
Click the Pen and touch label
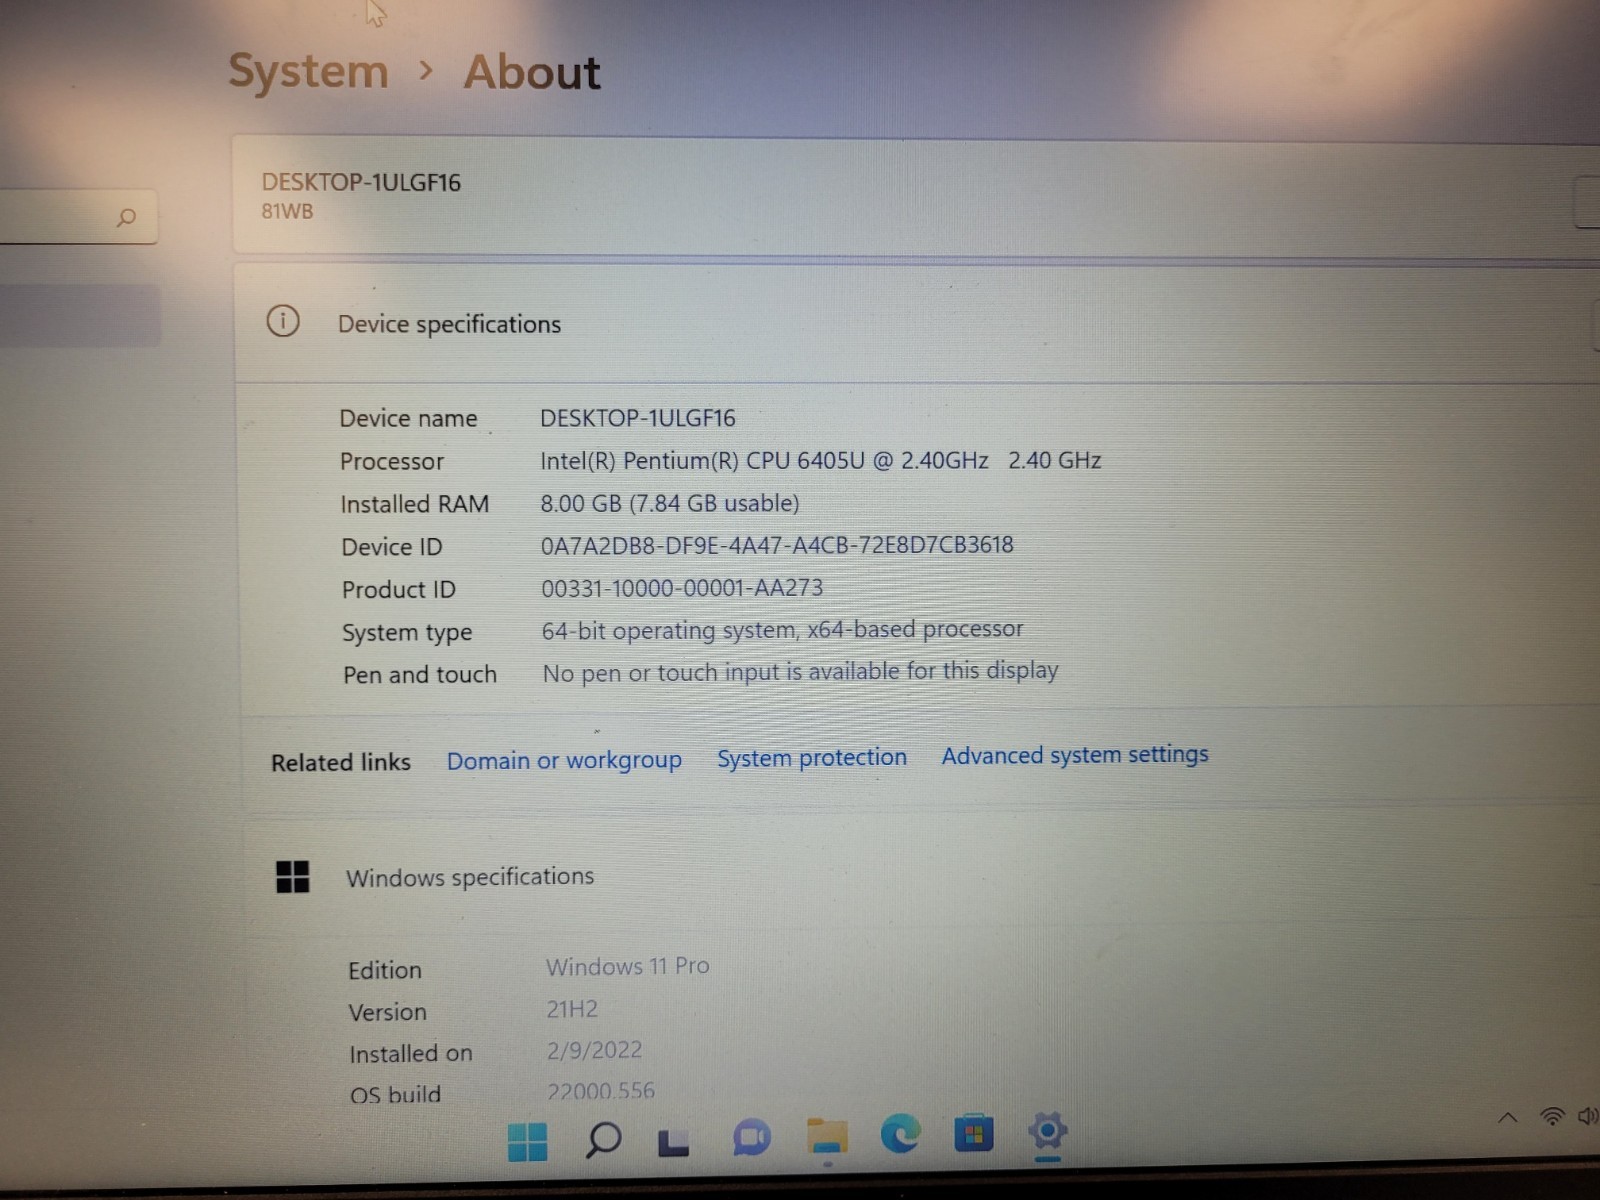pyautogui.click(x=420, y=675)
